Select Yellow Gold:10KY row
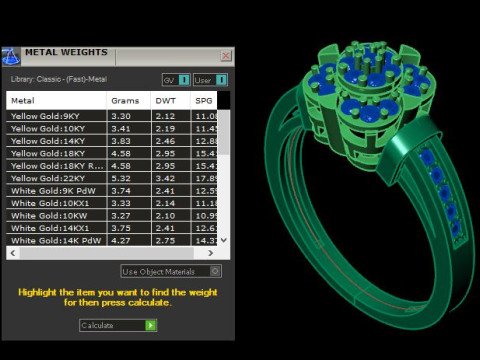The width and height of the screenshot is (480, 360). (112, 128)
